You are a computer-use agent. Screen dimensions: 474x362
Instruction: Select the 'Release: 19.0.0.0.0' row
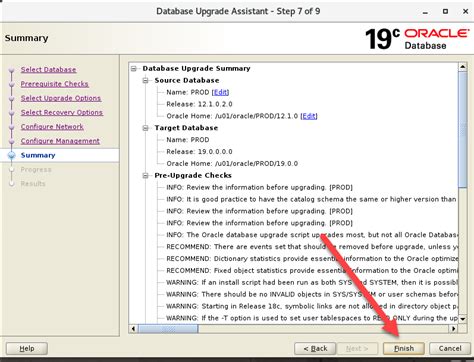[x=199, y=152]
